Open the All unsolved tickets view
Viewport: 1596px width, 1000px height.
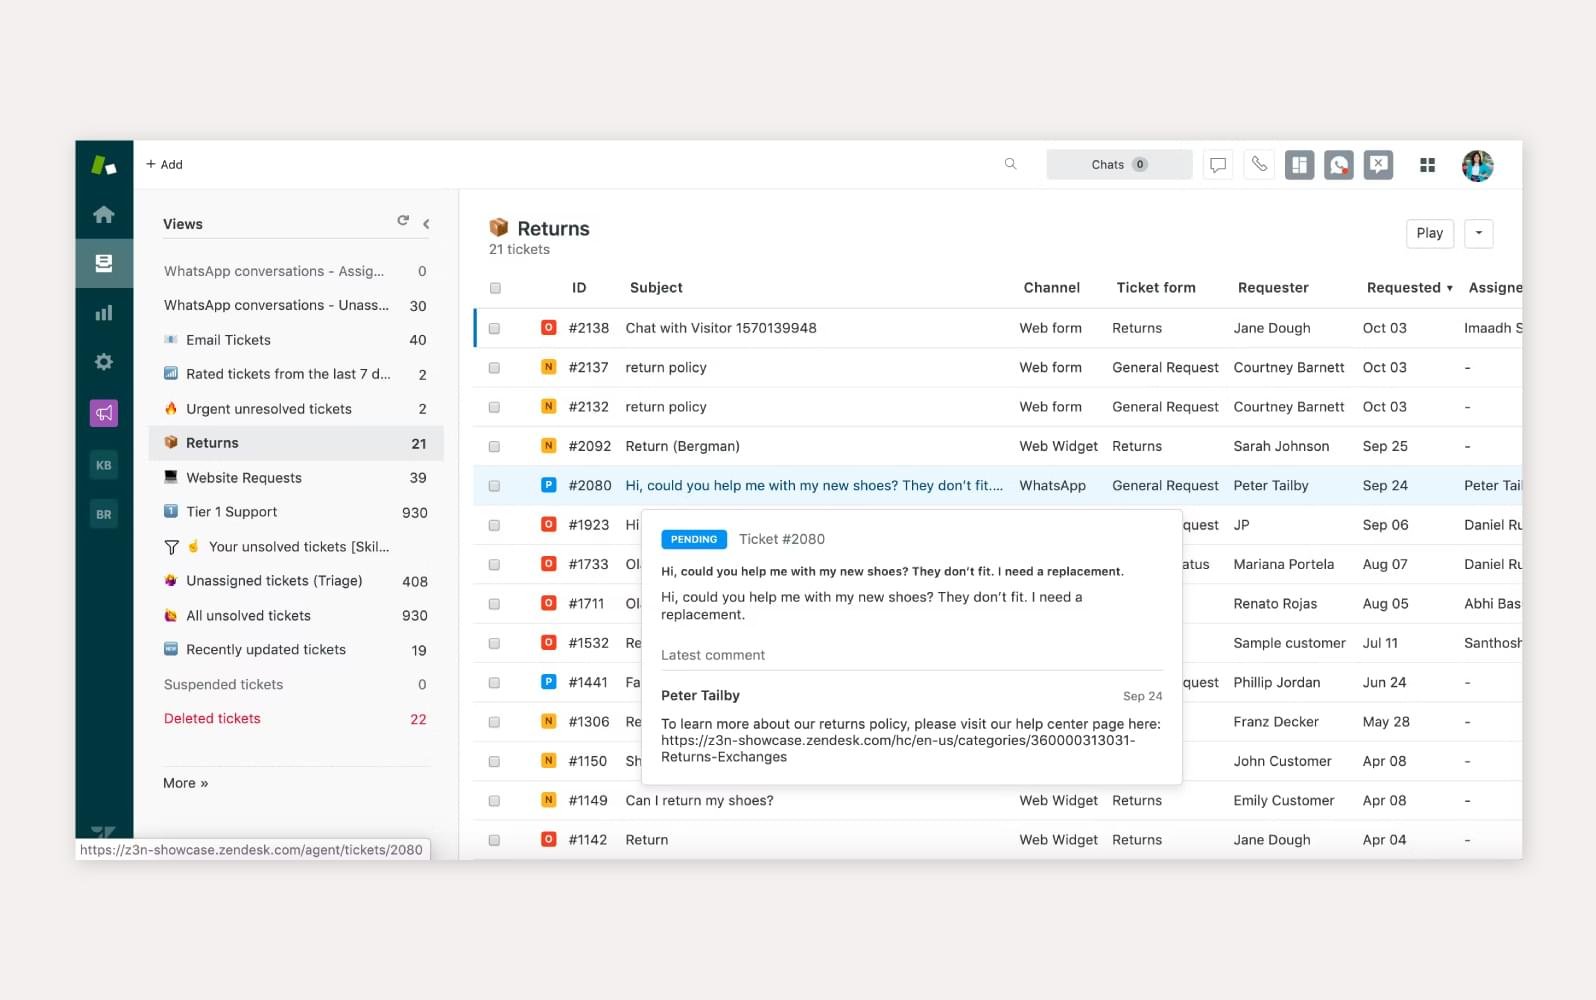point(296,616)
